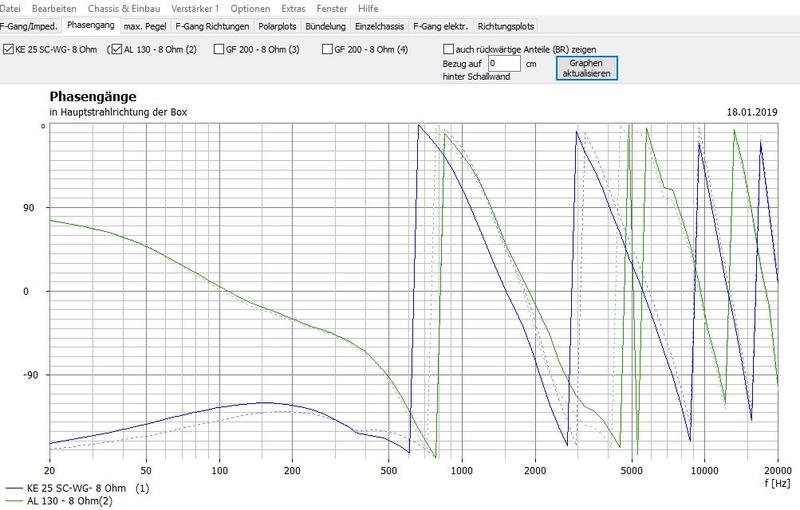
Task: Uncheck the AL 130 - 8 Ohm (2) checkbox
Action: (x=117, y=49)
